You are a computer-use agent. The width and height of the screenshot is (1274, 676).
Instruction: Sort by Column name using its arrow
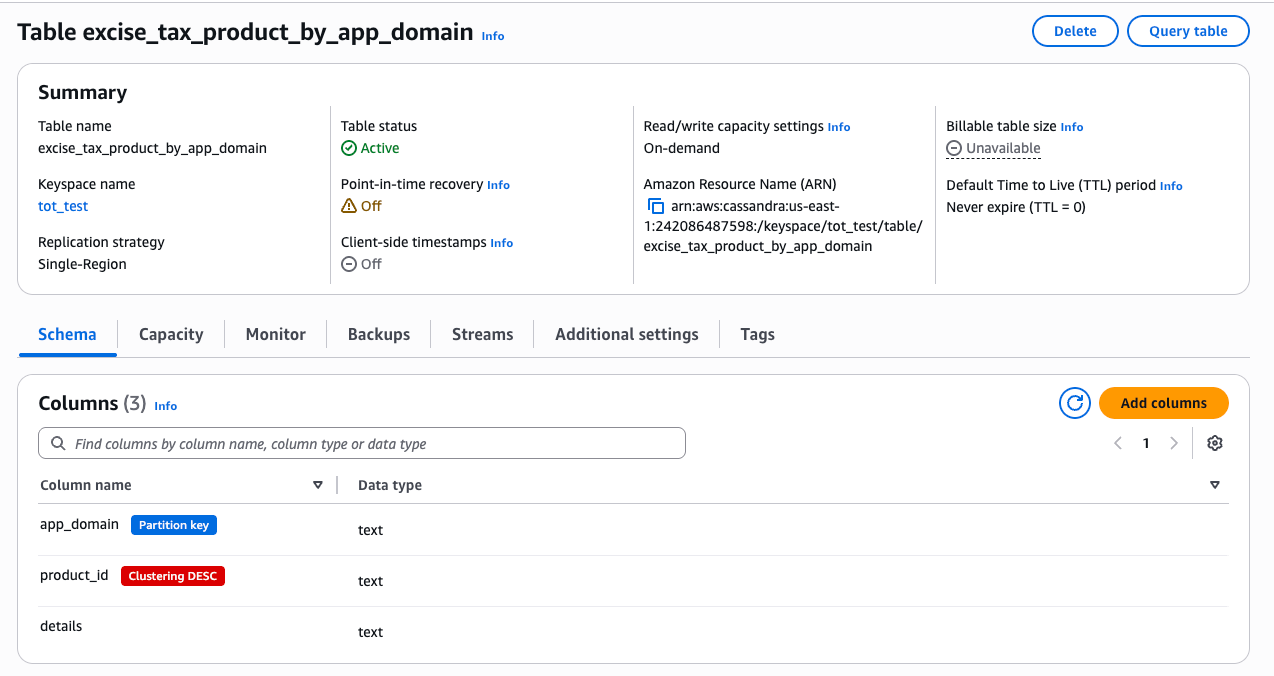pyautogui.click(x=318, y=485)
